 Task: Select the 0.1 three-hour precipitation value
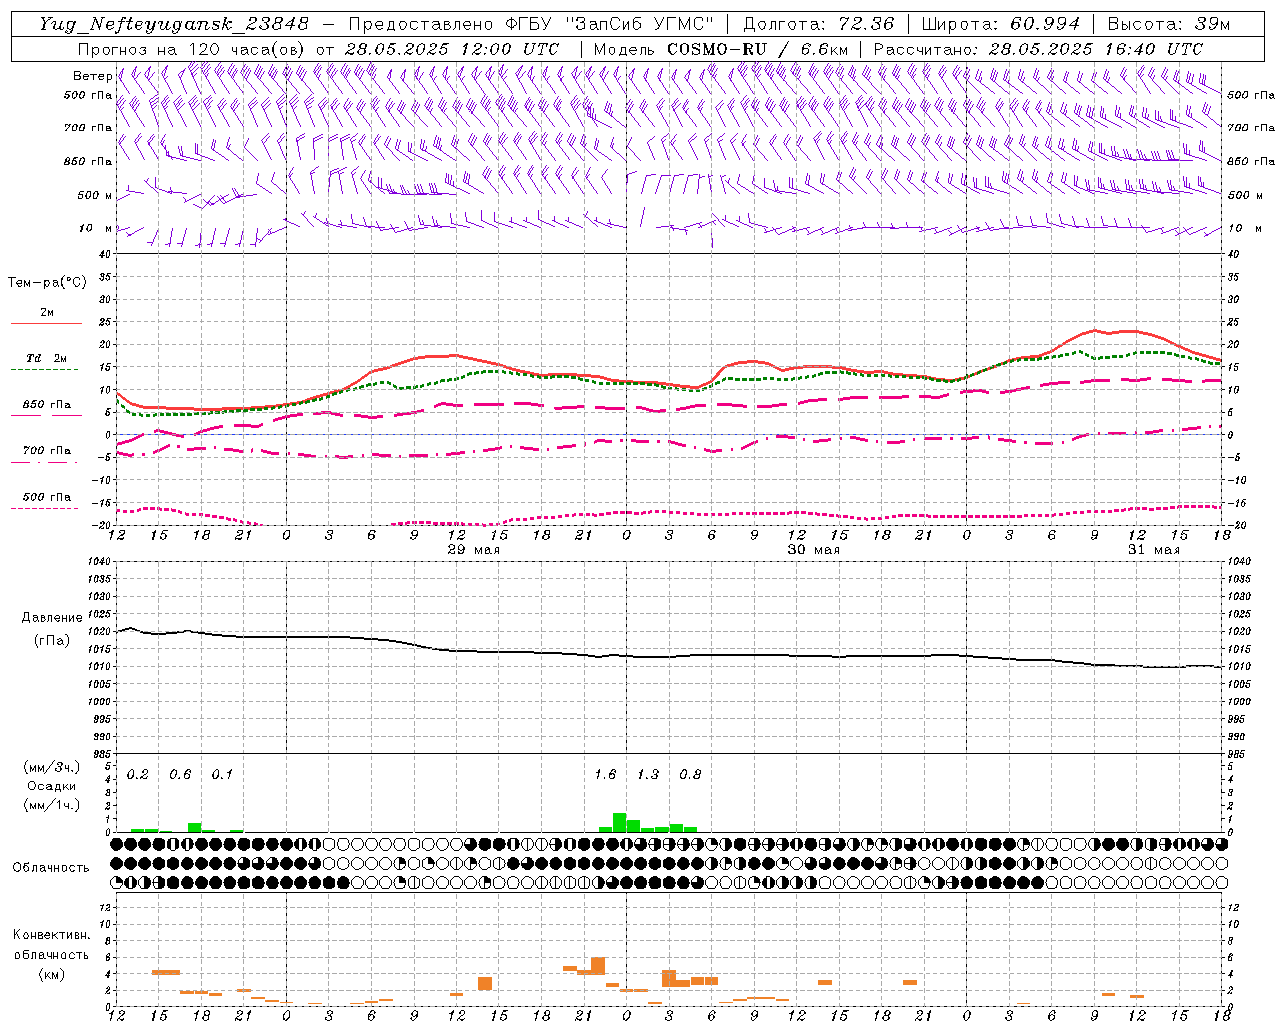222,774
